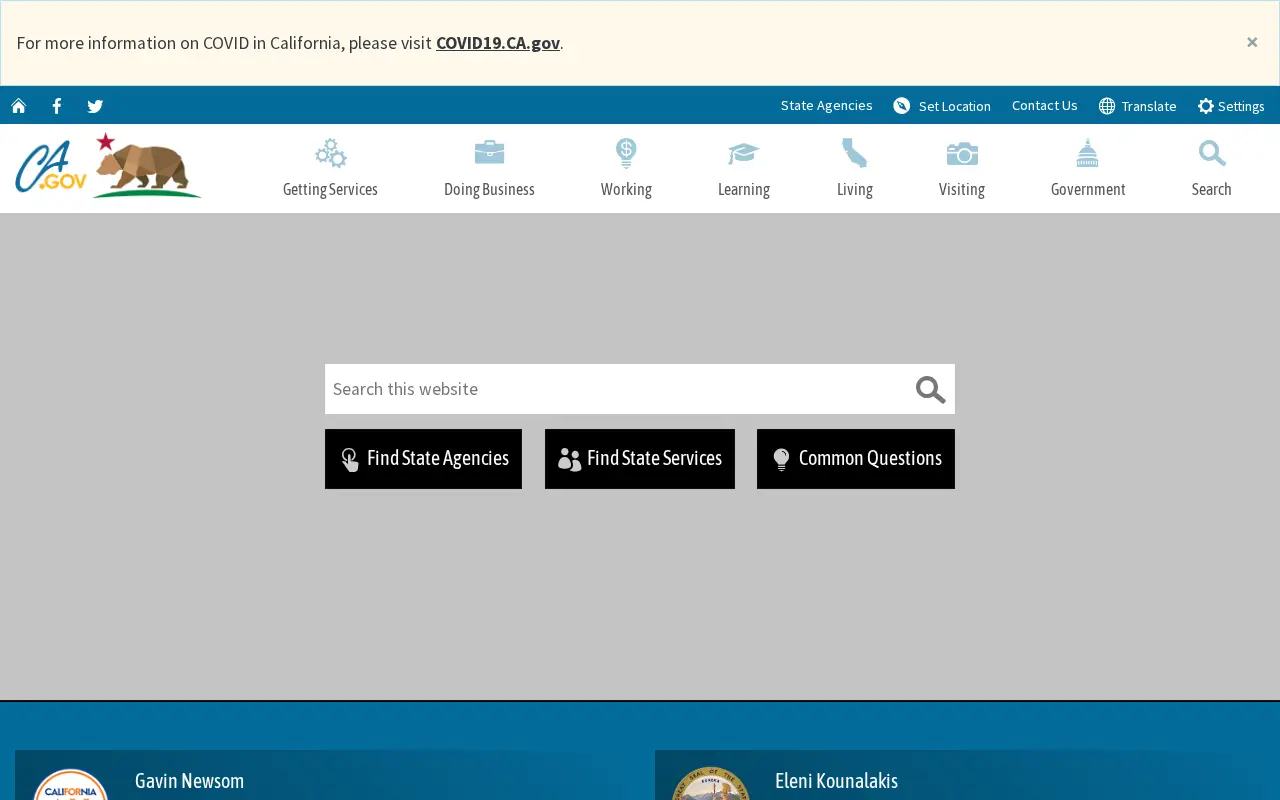Click the Visiting camera icon
1280x800 pixels.
point(962,153)
